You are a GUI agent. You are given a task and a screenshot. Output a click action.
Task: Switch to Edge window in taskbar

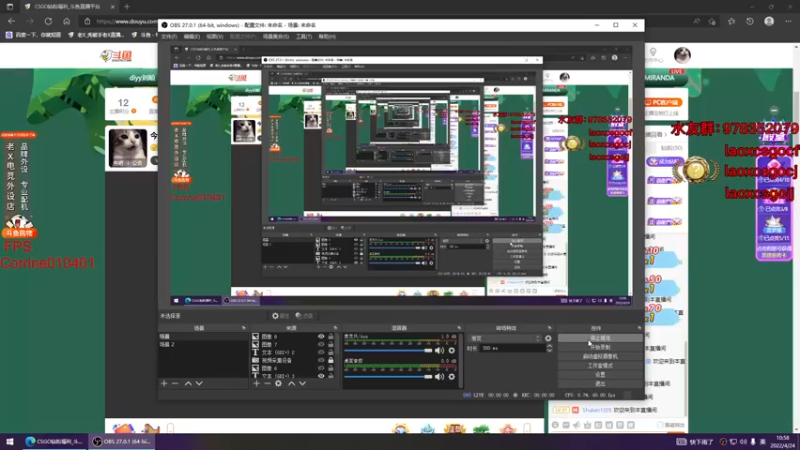point(54,442)
